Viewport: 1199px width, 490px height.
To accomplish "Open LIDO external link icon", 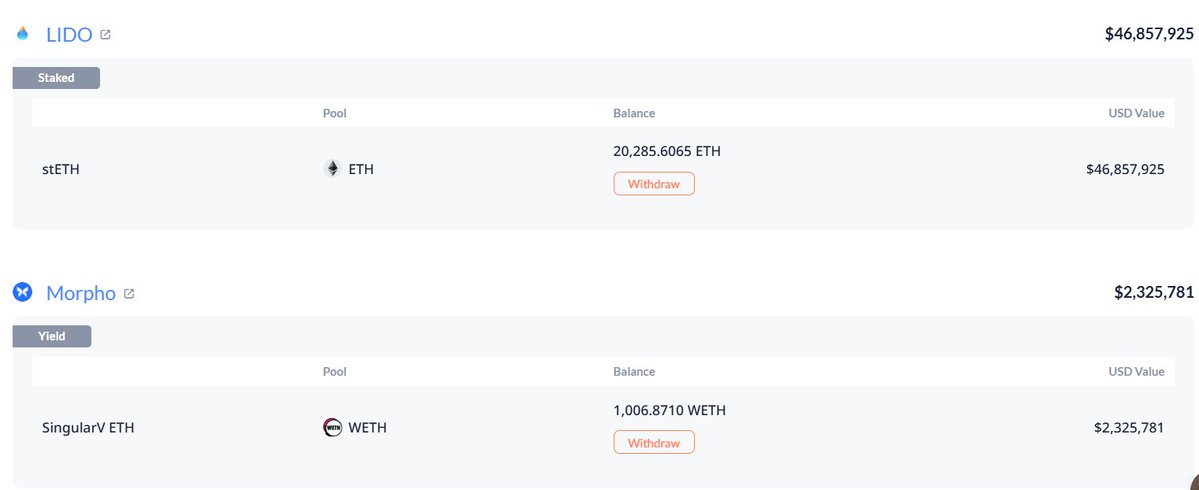I will click(106, 35).
